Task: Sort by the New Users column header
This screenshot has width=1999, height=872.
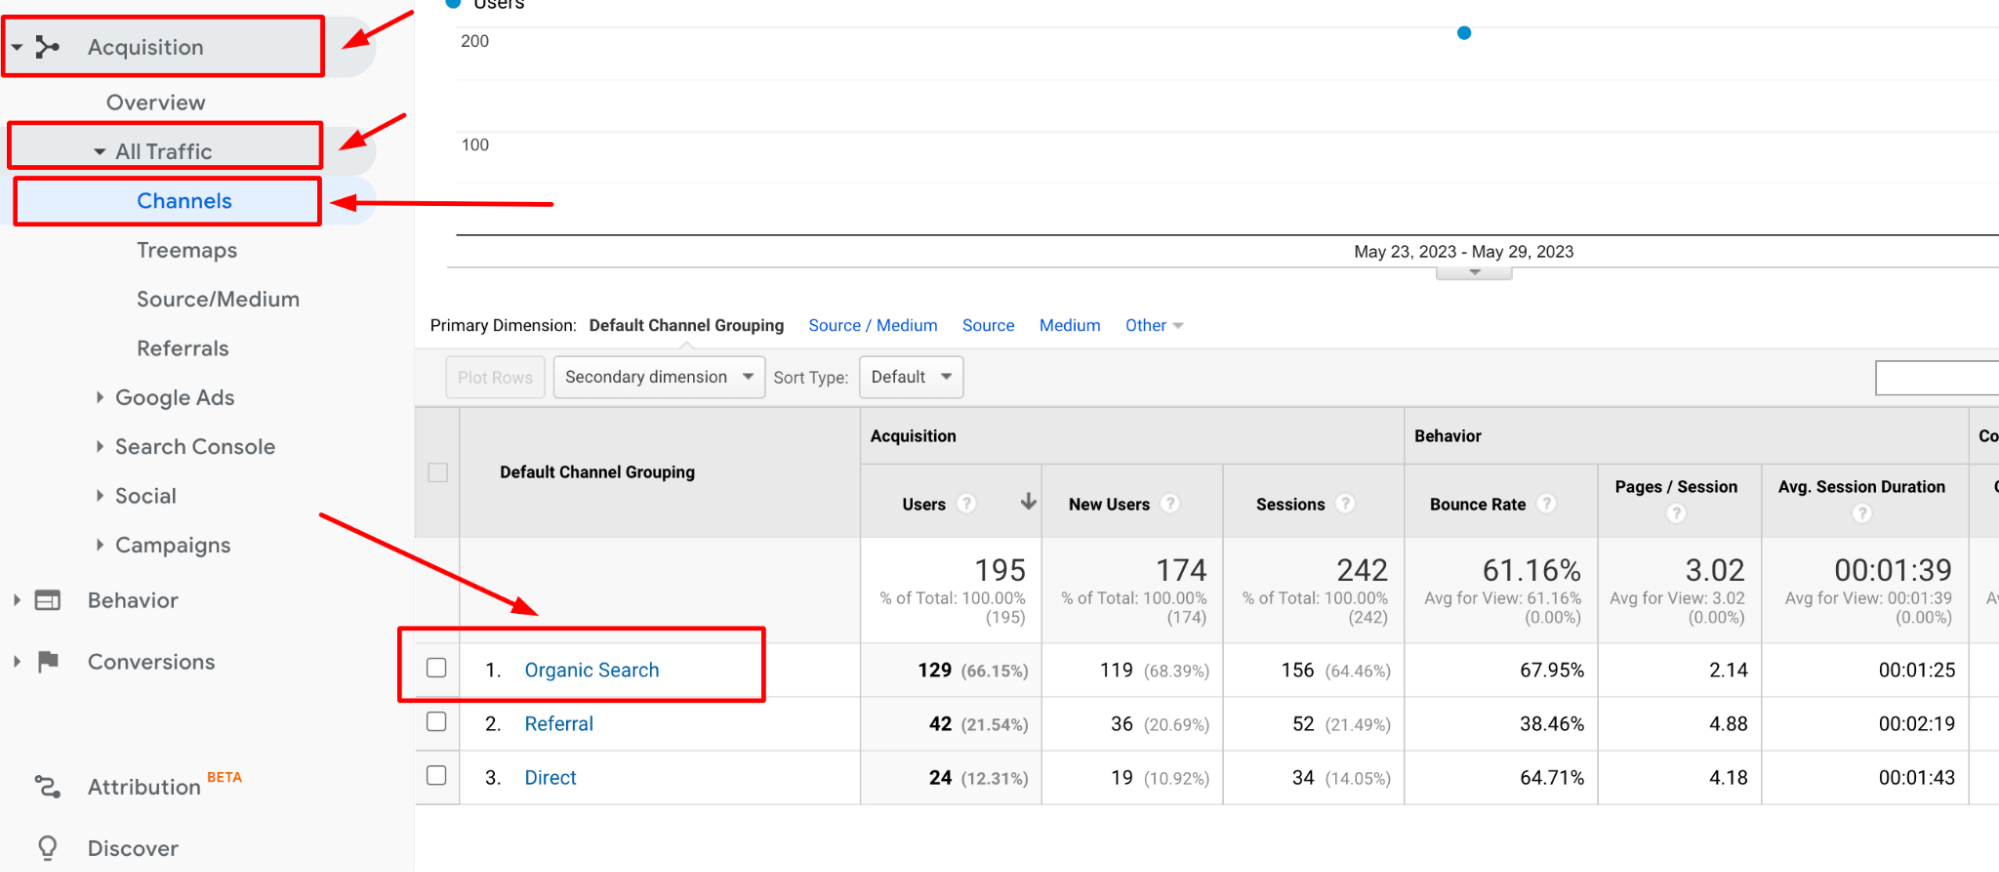Action: pyautogui.click(x=1109, y=504)
